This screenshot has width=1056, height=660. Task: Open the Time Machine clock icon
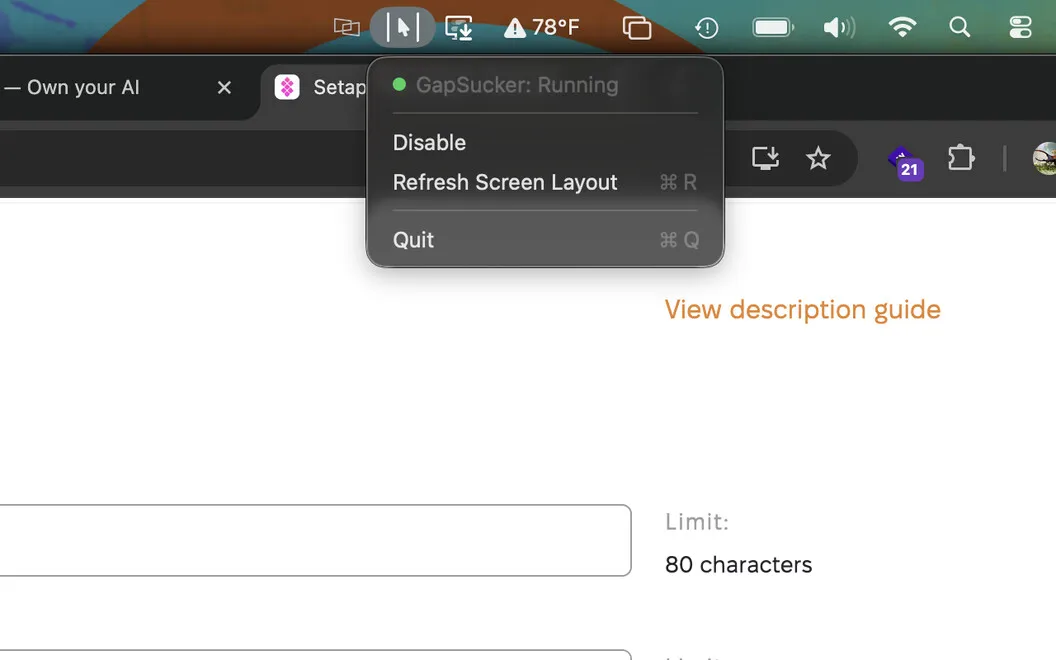[706, 28]
